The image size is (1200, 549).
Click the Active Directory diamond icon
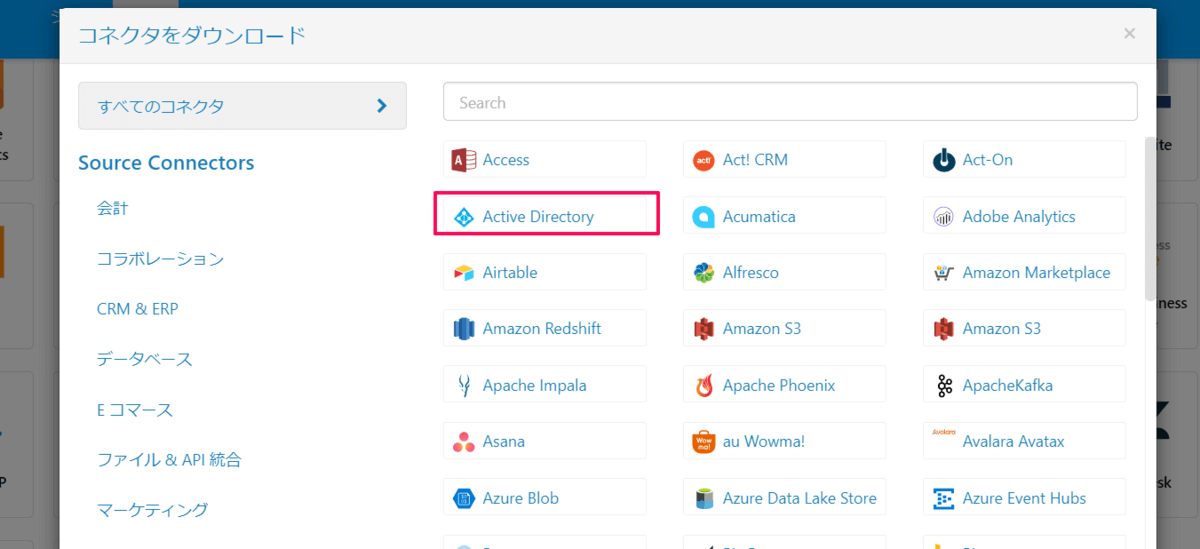pos(463,217)
